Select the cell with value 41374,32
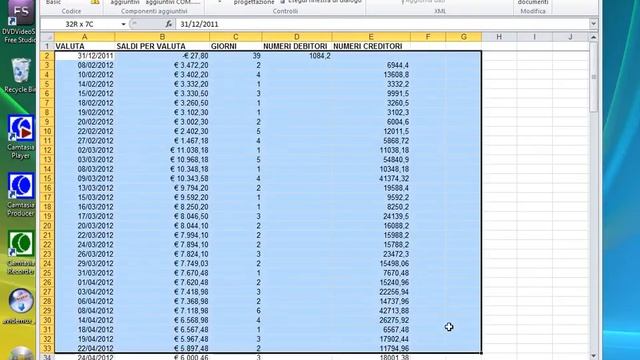 click(x=371, y=178)
